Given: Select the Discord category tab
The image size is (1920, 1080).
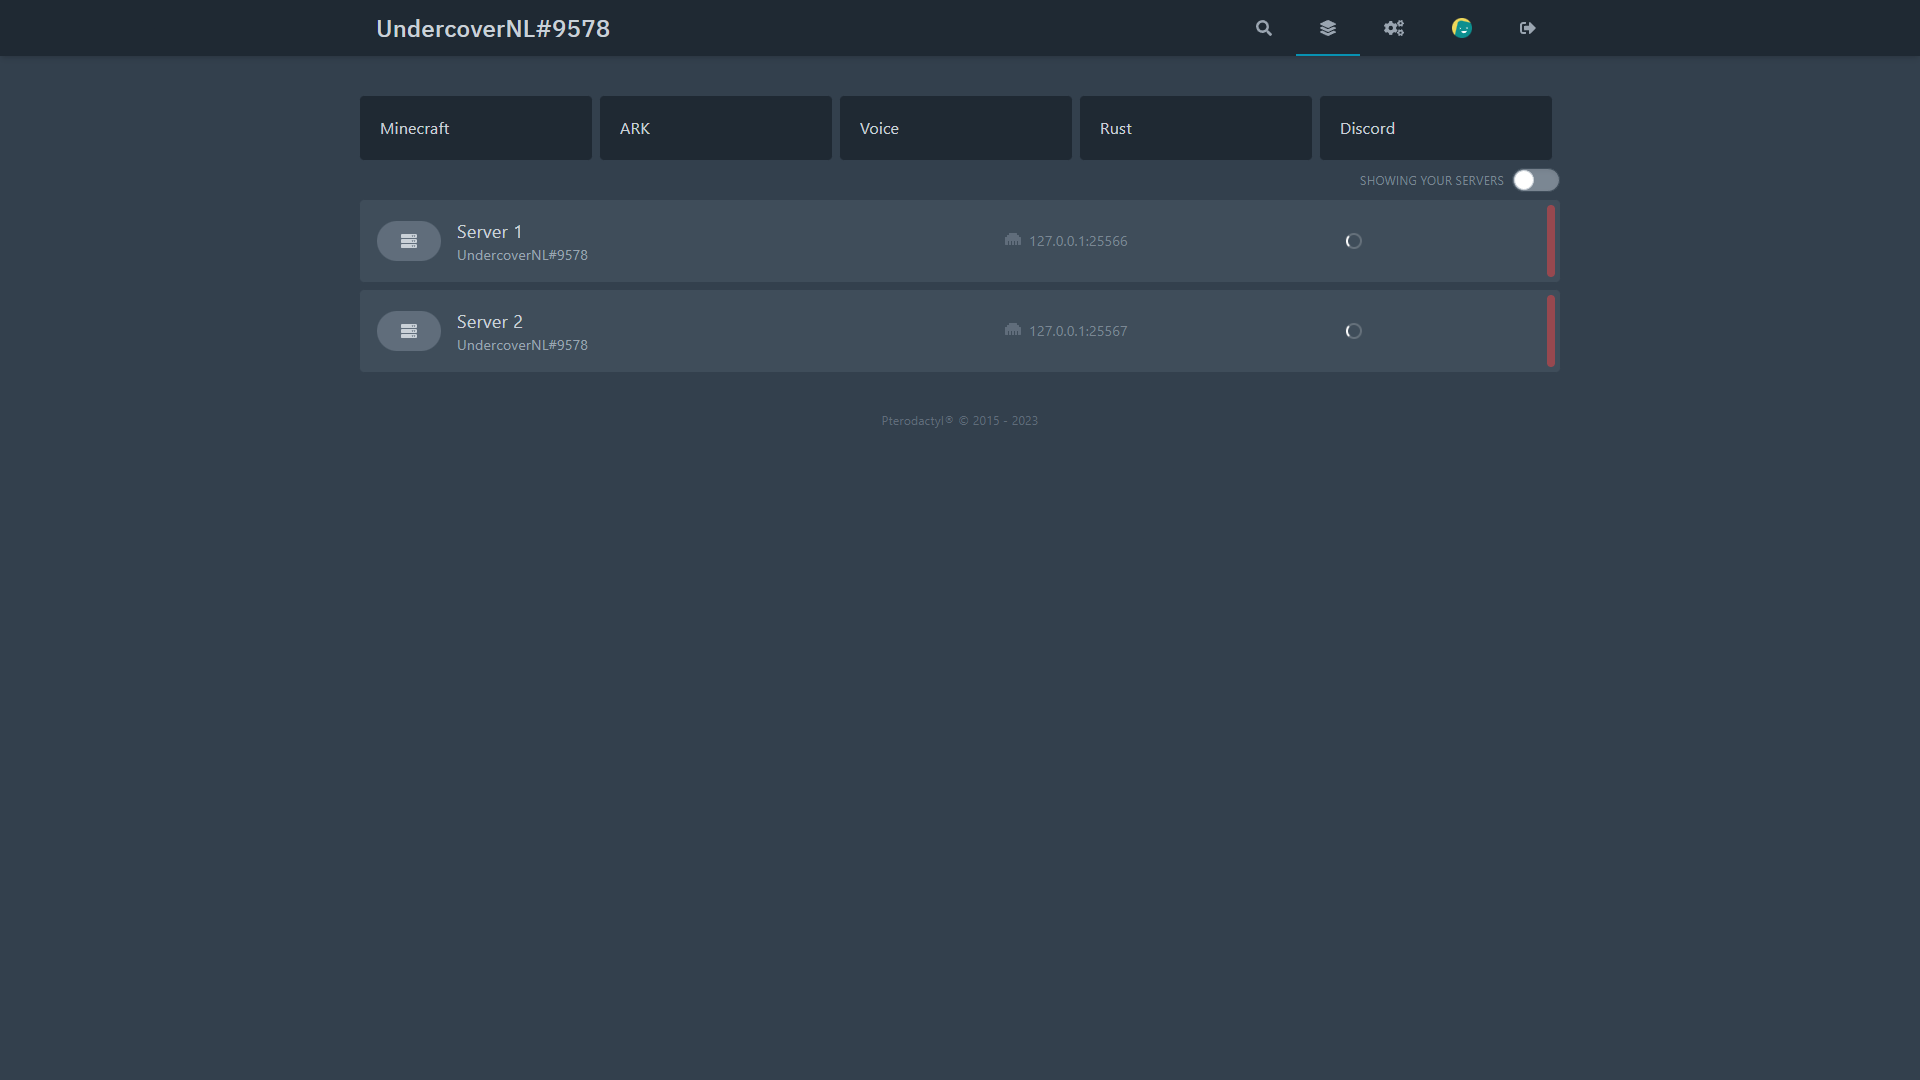Looking at the screenshot, I should (1435, 128).
